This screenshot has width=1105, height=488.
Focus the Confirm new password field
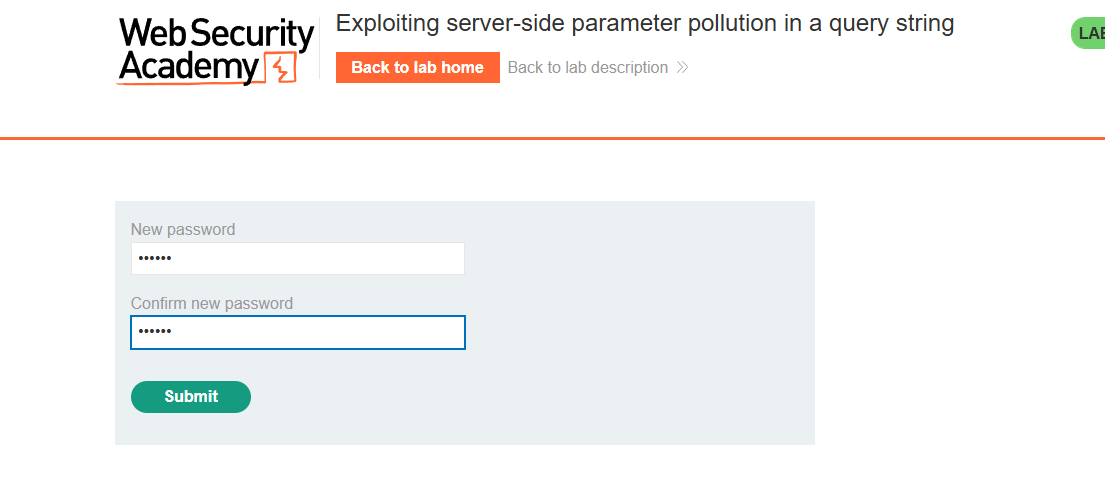point(297,333)
